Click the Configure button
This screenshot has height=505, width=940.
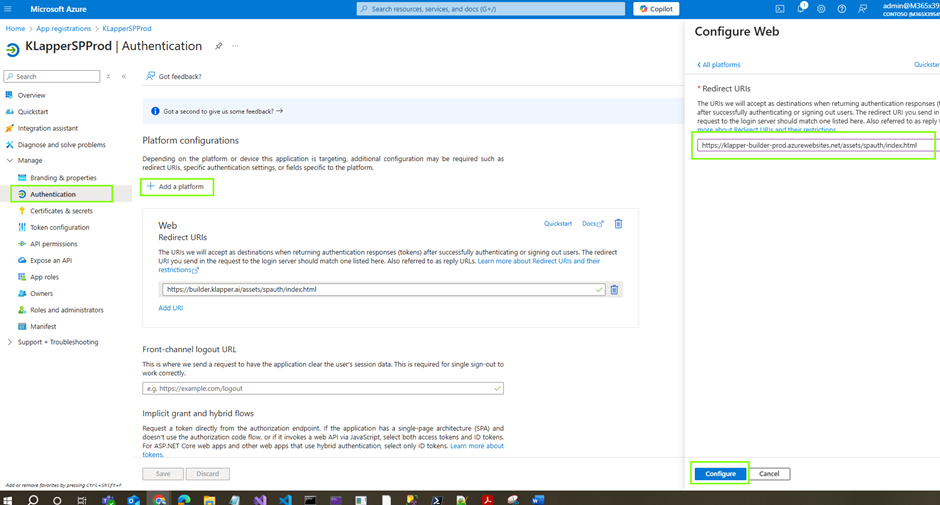tap(720, 474)
